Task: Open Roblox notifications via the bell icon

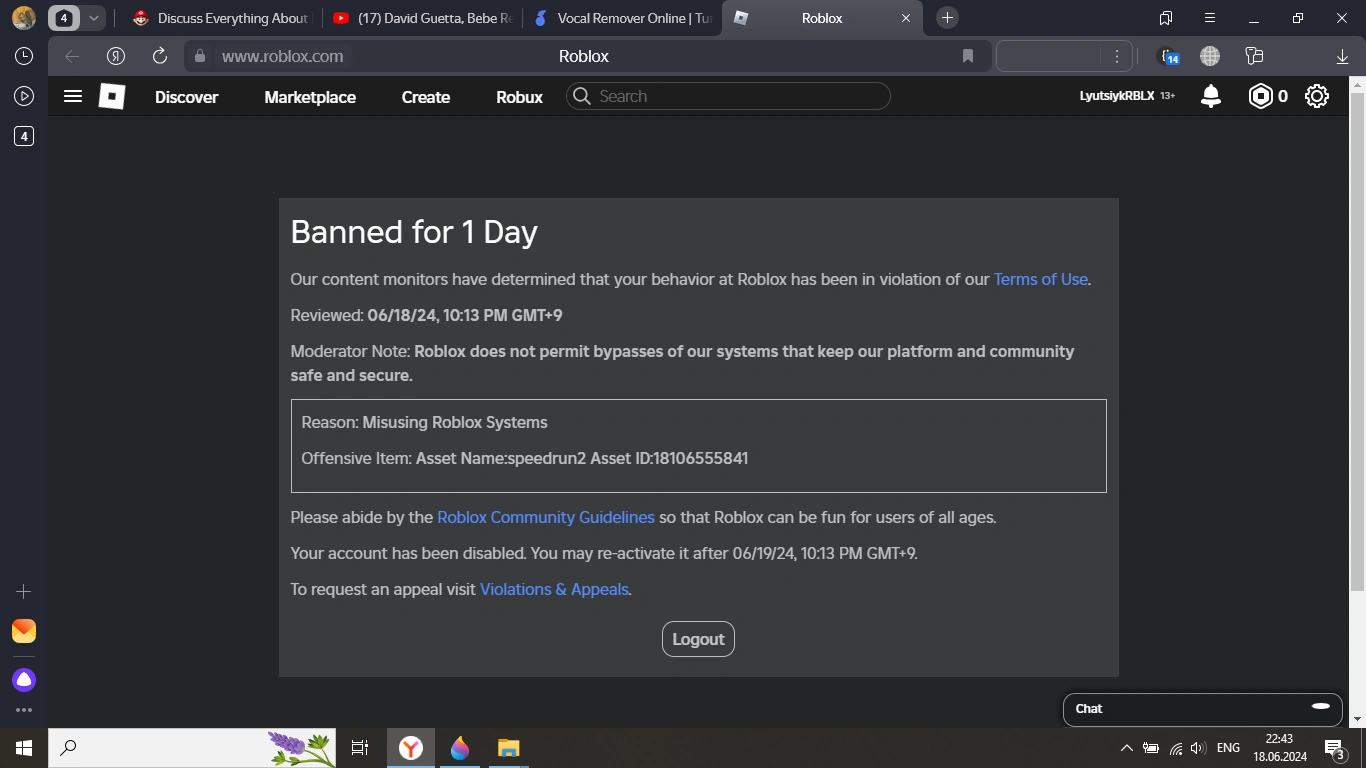Action: click(x=1210, y=96)
